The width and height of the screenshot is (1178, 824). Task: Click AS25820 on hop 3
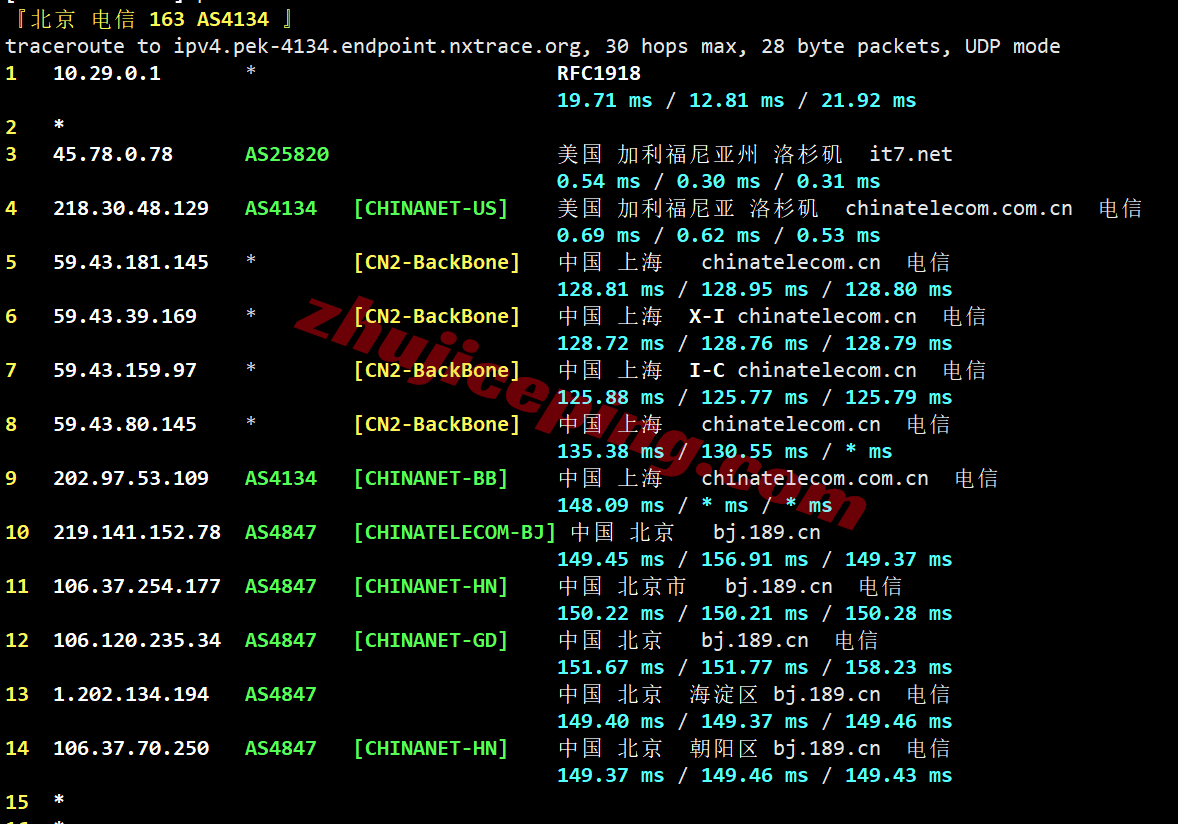(287, 155)
